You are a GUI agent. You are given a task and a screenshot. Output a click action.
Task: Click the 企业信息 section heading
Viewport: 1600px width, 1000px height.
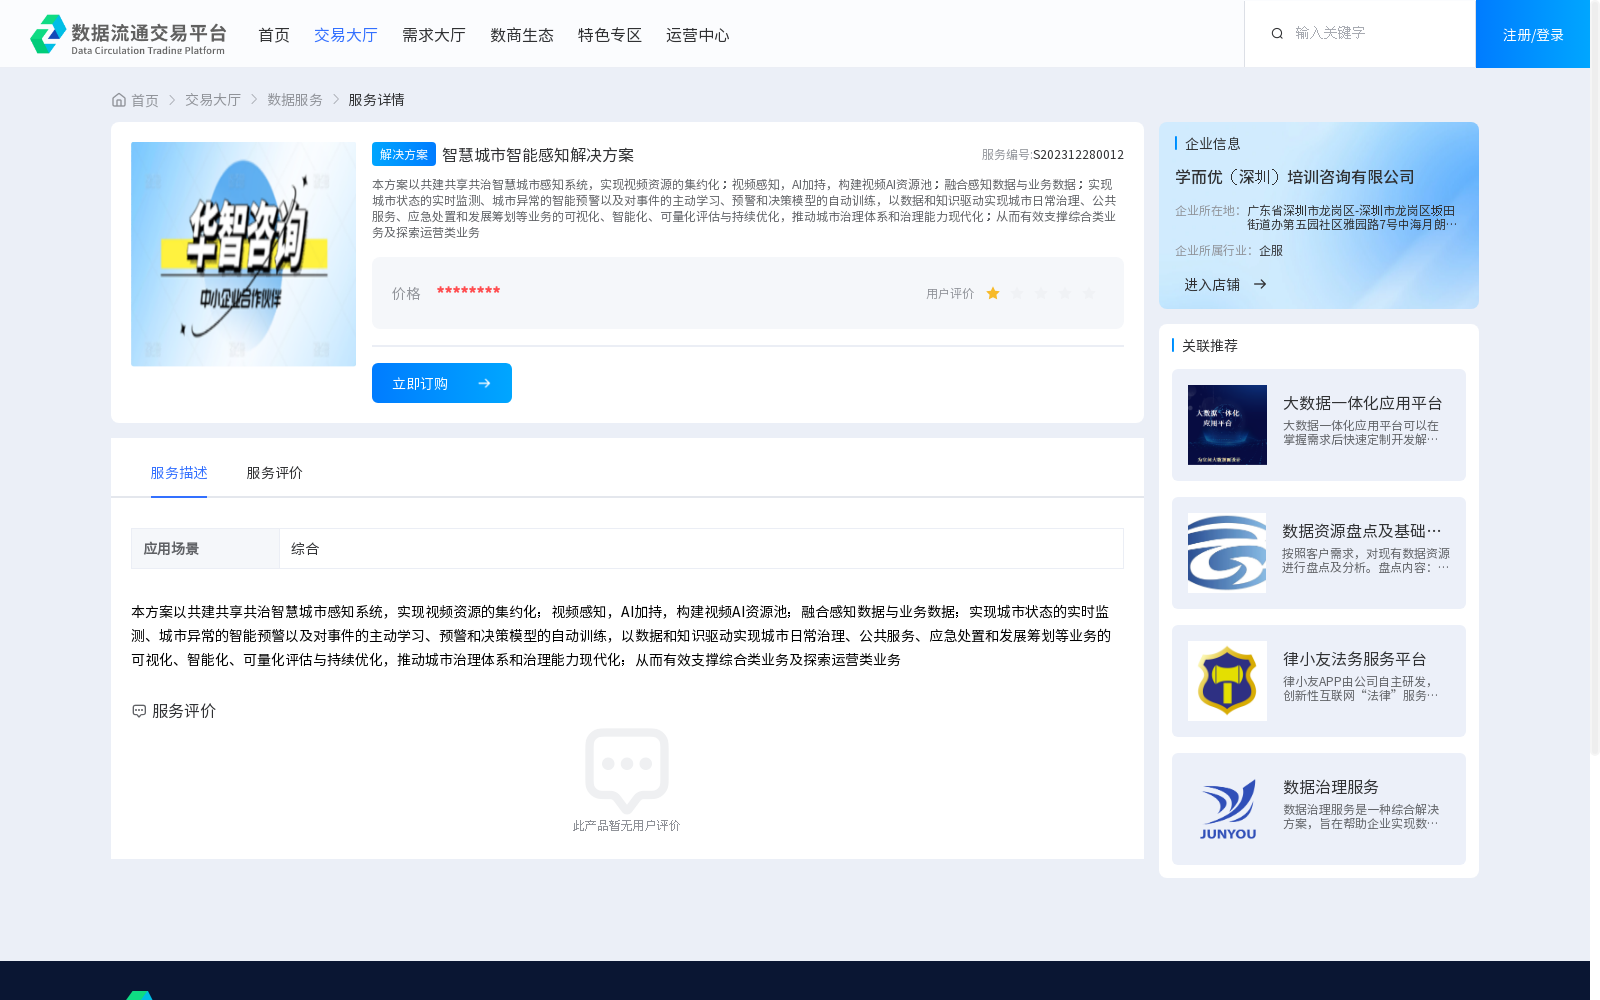coord(1213,144)
